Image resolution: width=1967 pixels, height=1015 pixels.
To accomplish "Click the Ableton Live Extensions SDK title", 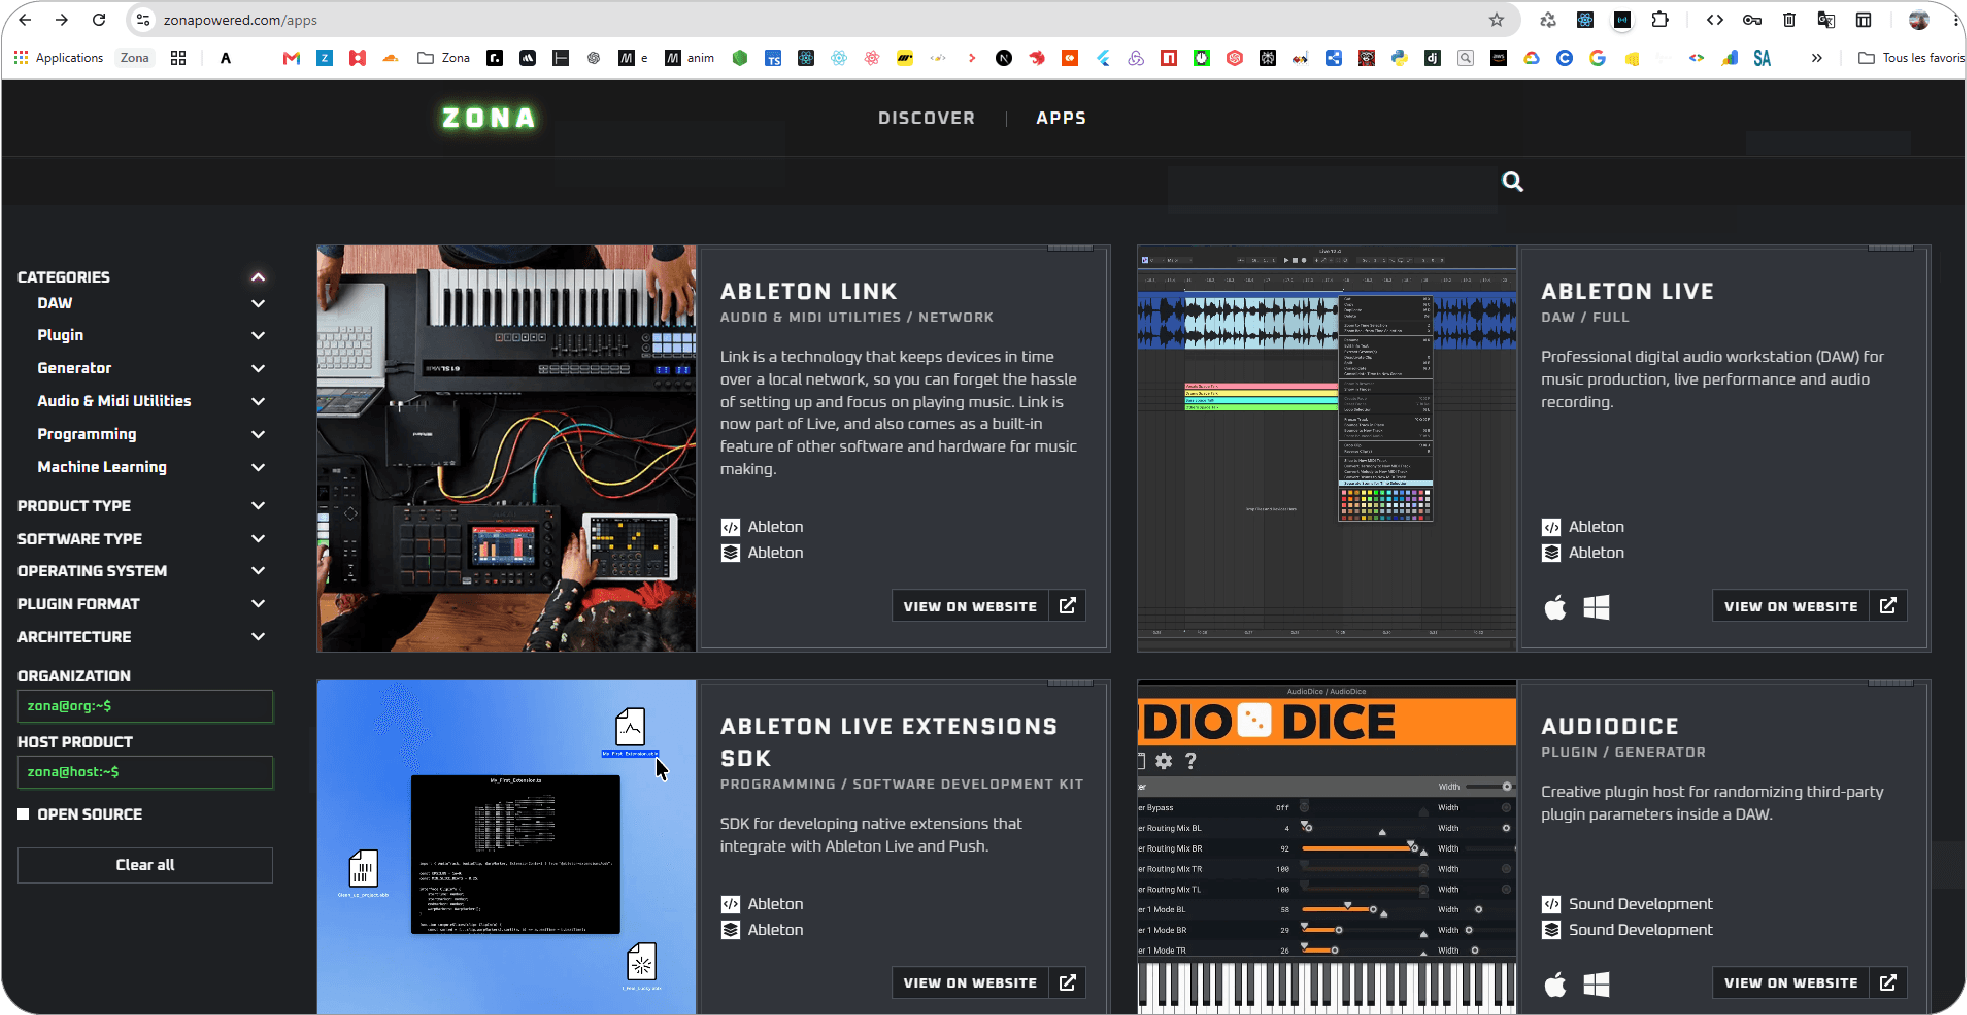I will pos(888,742).
